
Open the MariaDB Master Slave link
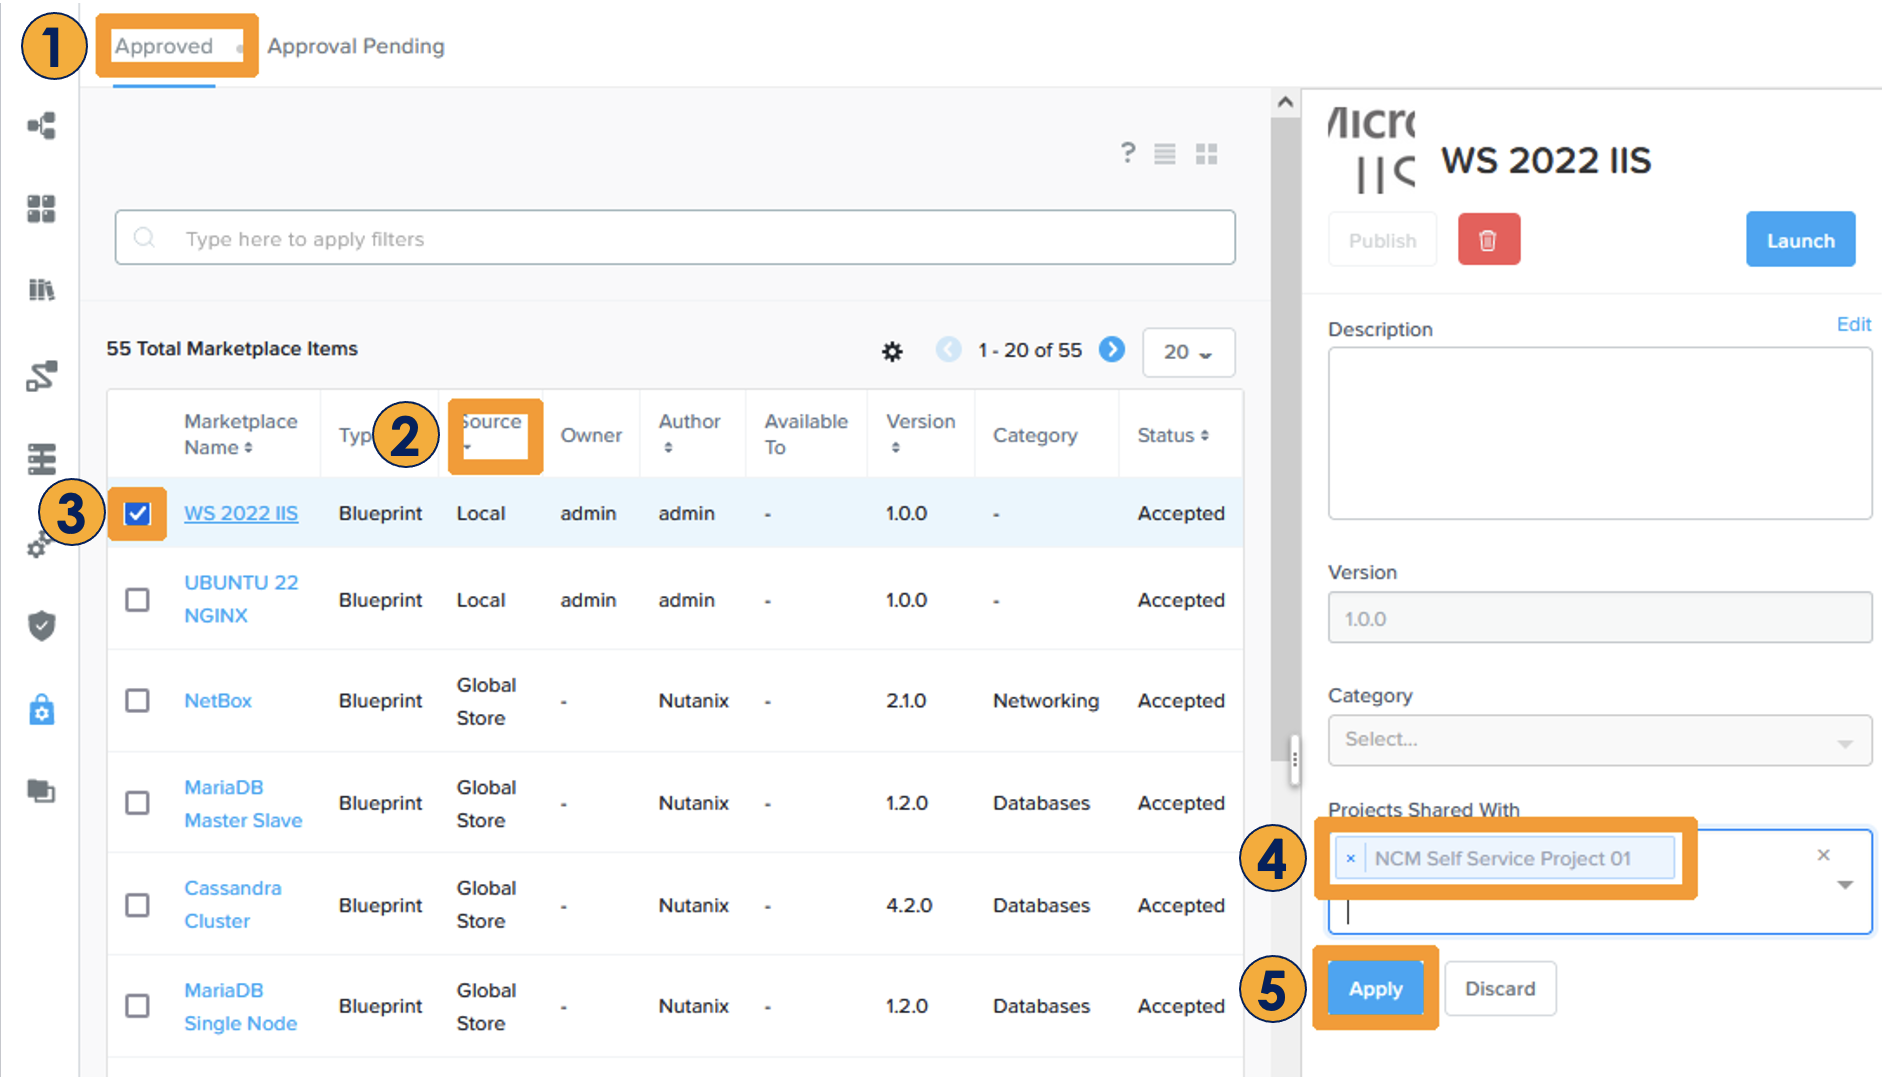(243, 804)
